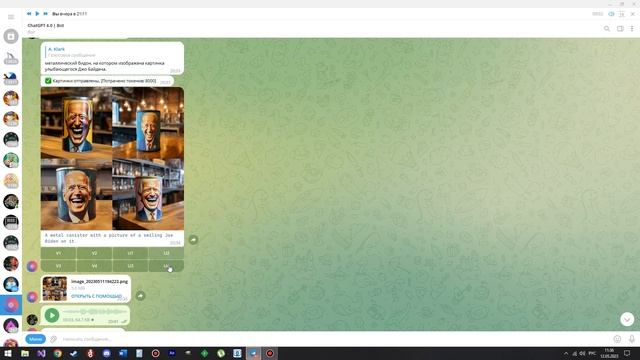Click the V4 variation button

coord(94,266)
